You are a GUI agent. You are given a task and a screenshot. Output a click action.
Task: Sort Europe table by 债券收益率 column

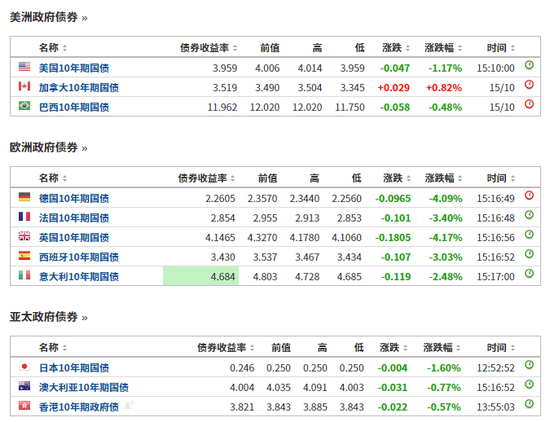point(206,178)
